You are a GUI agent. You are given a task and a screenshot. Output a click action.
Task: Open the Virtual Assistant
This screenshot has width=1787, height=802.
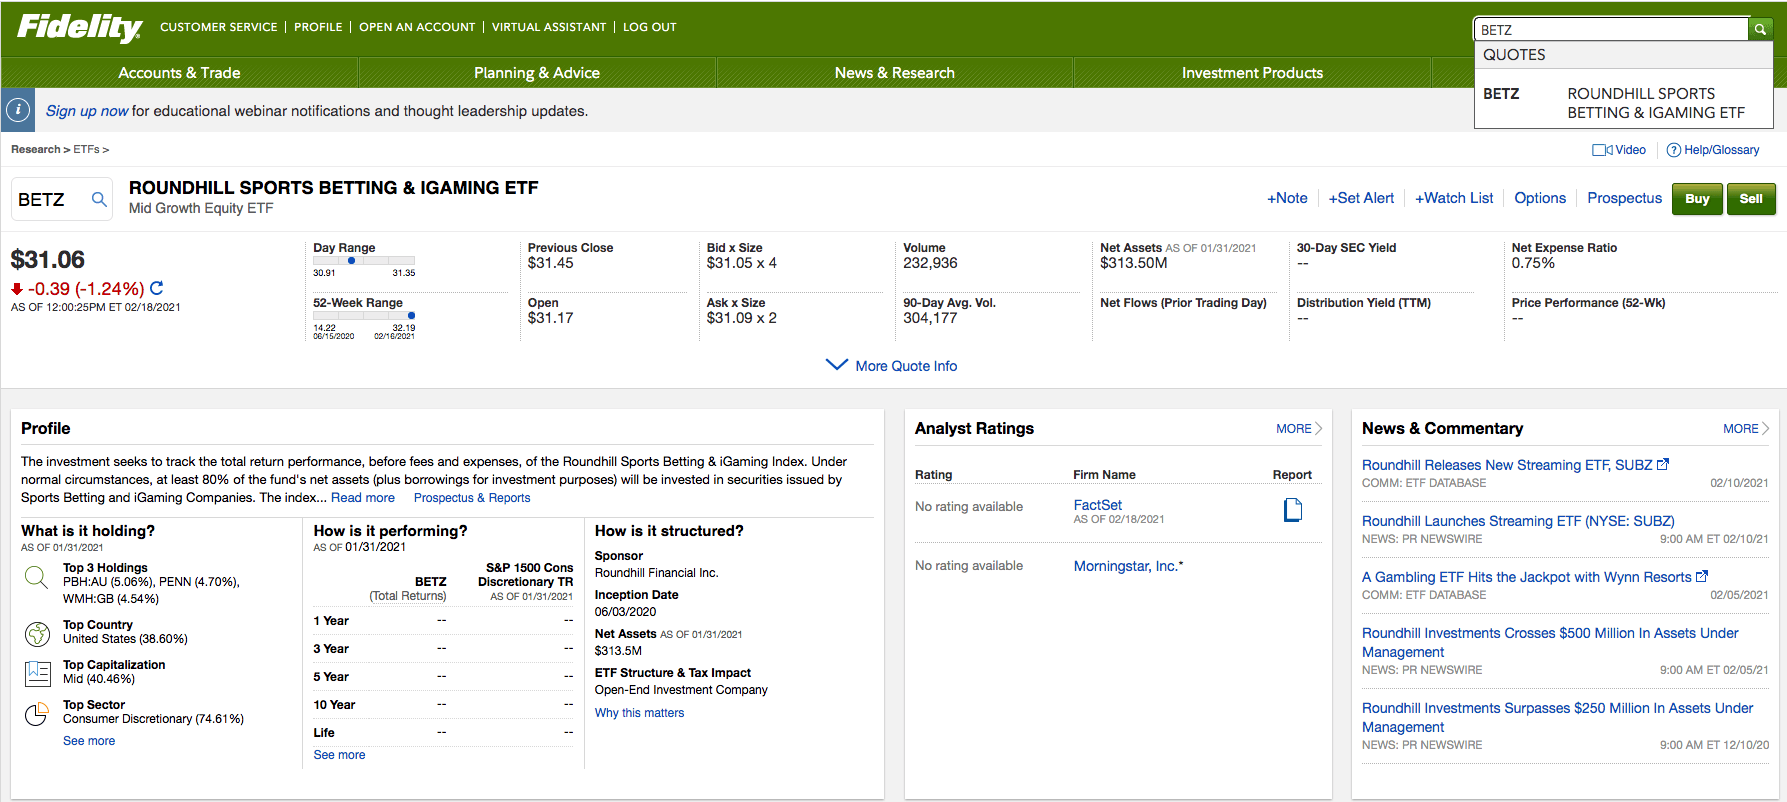click(x=549, y=27)
